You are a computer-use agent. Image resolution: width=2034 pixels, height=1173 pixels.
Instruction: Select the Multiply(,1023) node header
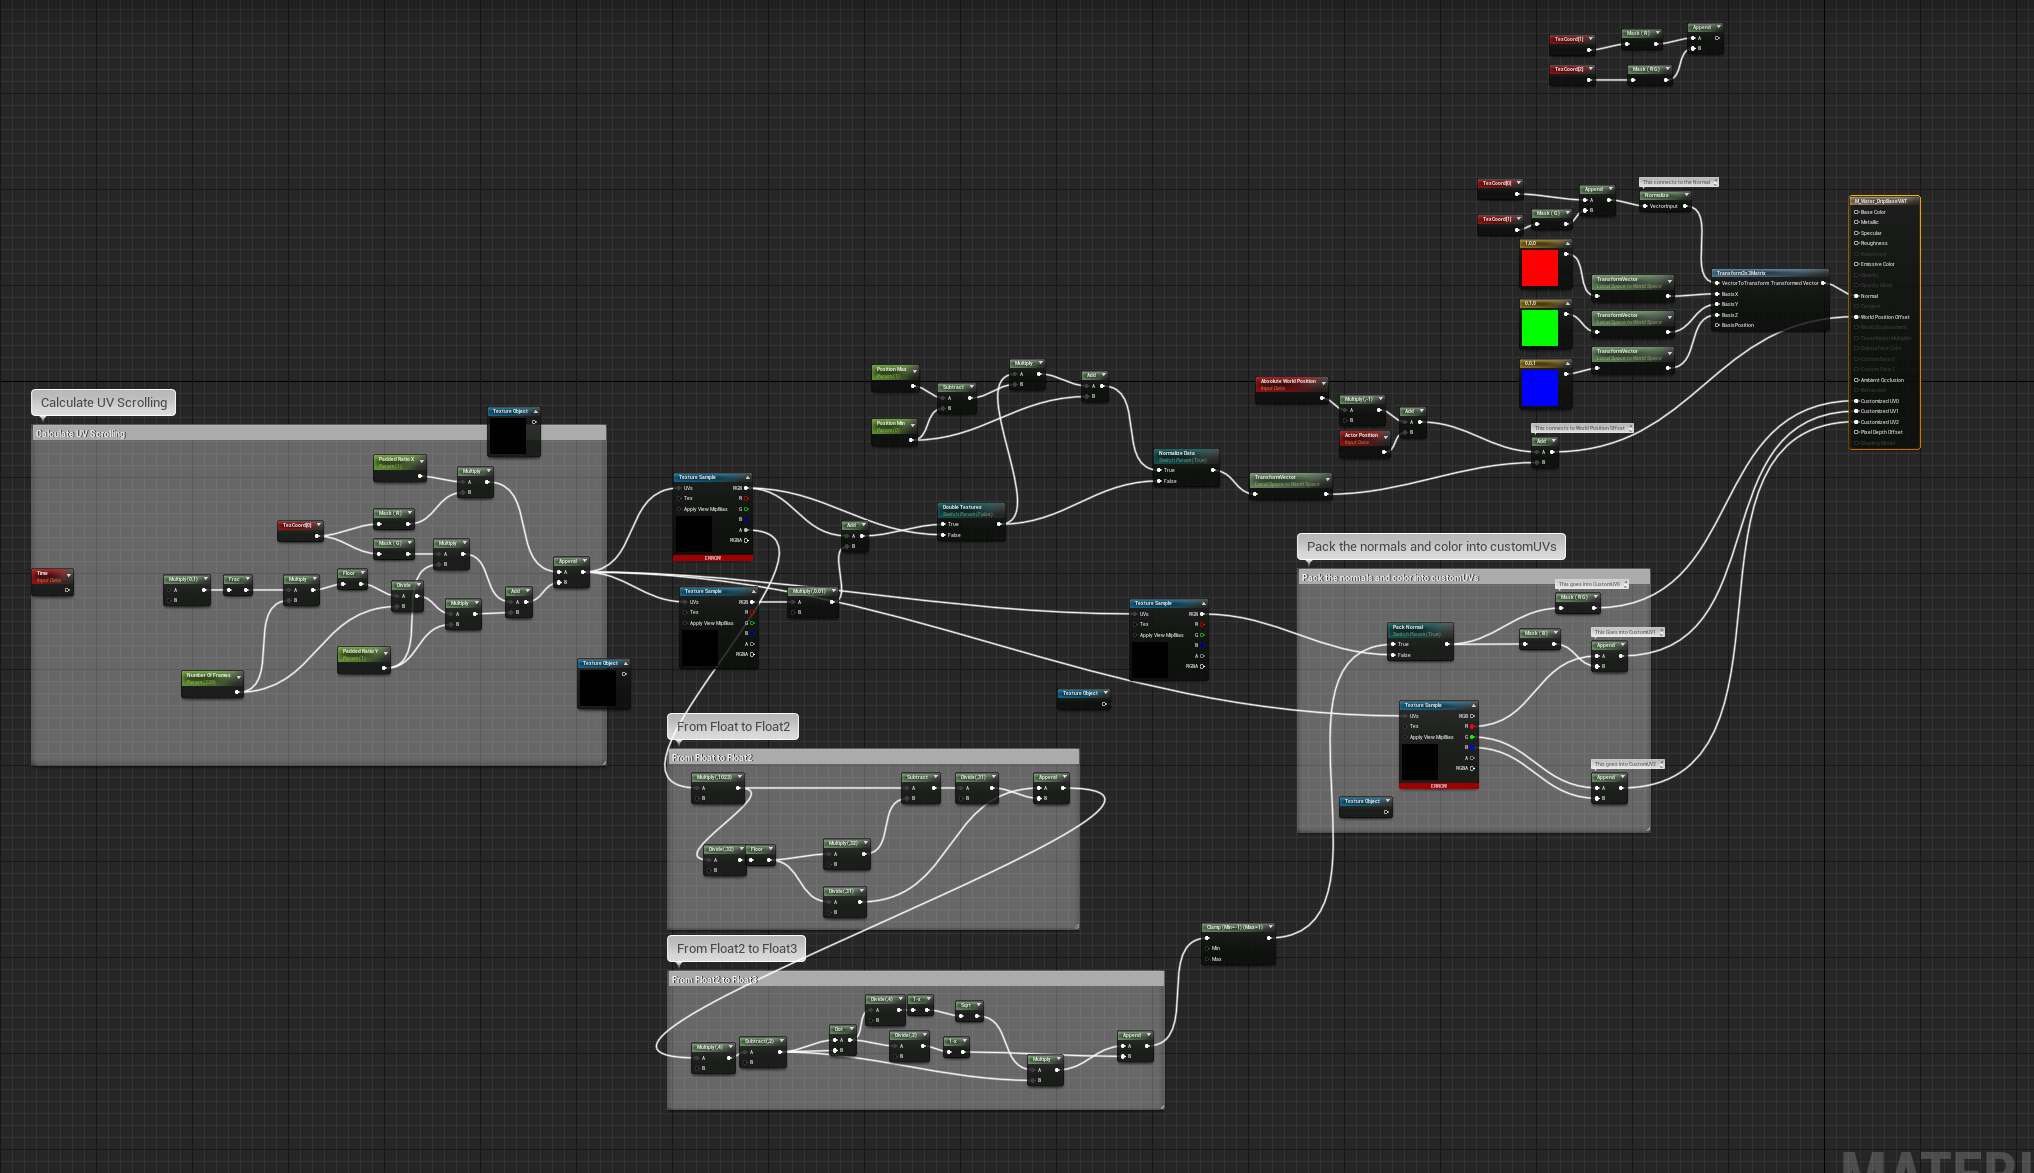[x=718, y=777]
